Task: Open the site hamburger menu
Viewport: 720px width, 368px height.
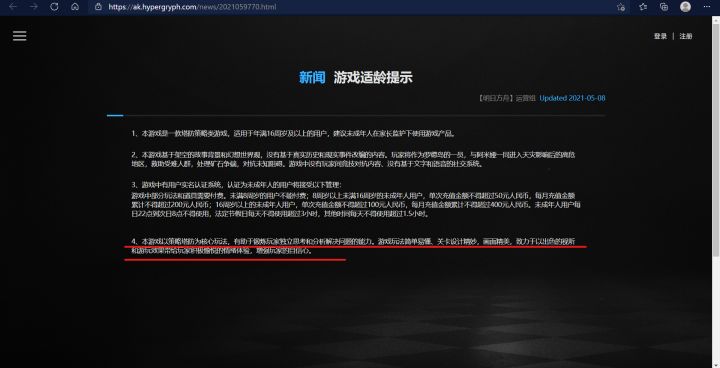Action: coord(19,36)
